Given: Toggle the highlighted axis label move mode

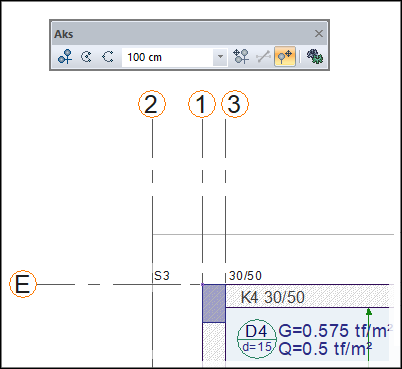Looking at the screenshot, I should coord(285,57).
